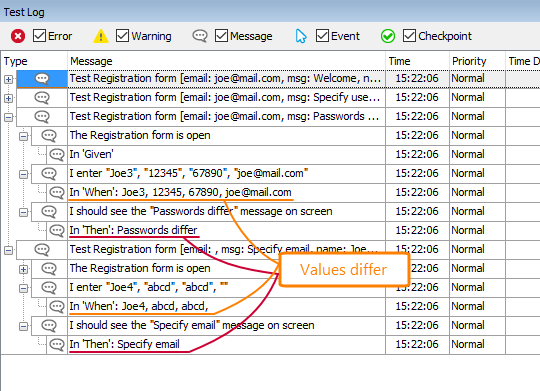Click message icon of 'I enter "Joe4"' row
This screenshot has width=540, height=391.
49,288
